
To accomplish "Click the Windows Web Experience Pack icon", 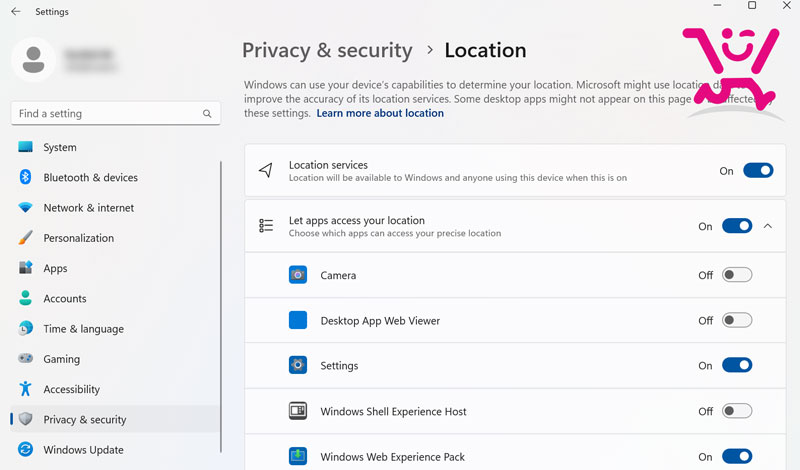I will coord(298,456).
